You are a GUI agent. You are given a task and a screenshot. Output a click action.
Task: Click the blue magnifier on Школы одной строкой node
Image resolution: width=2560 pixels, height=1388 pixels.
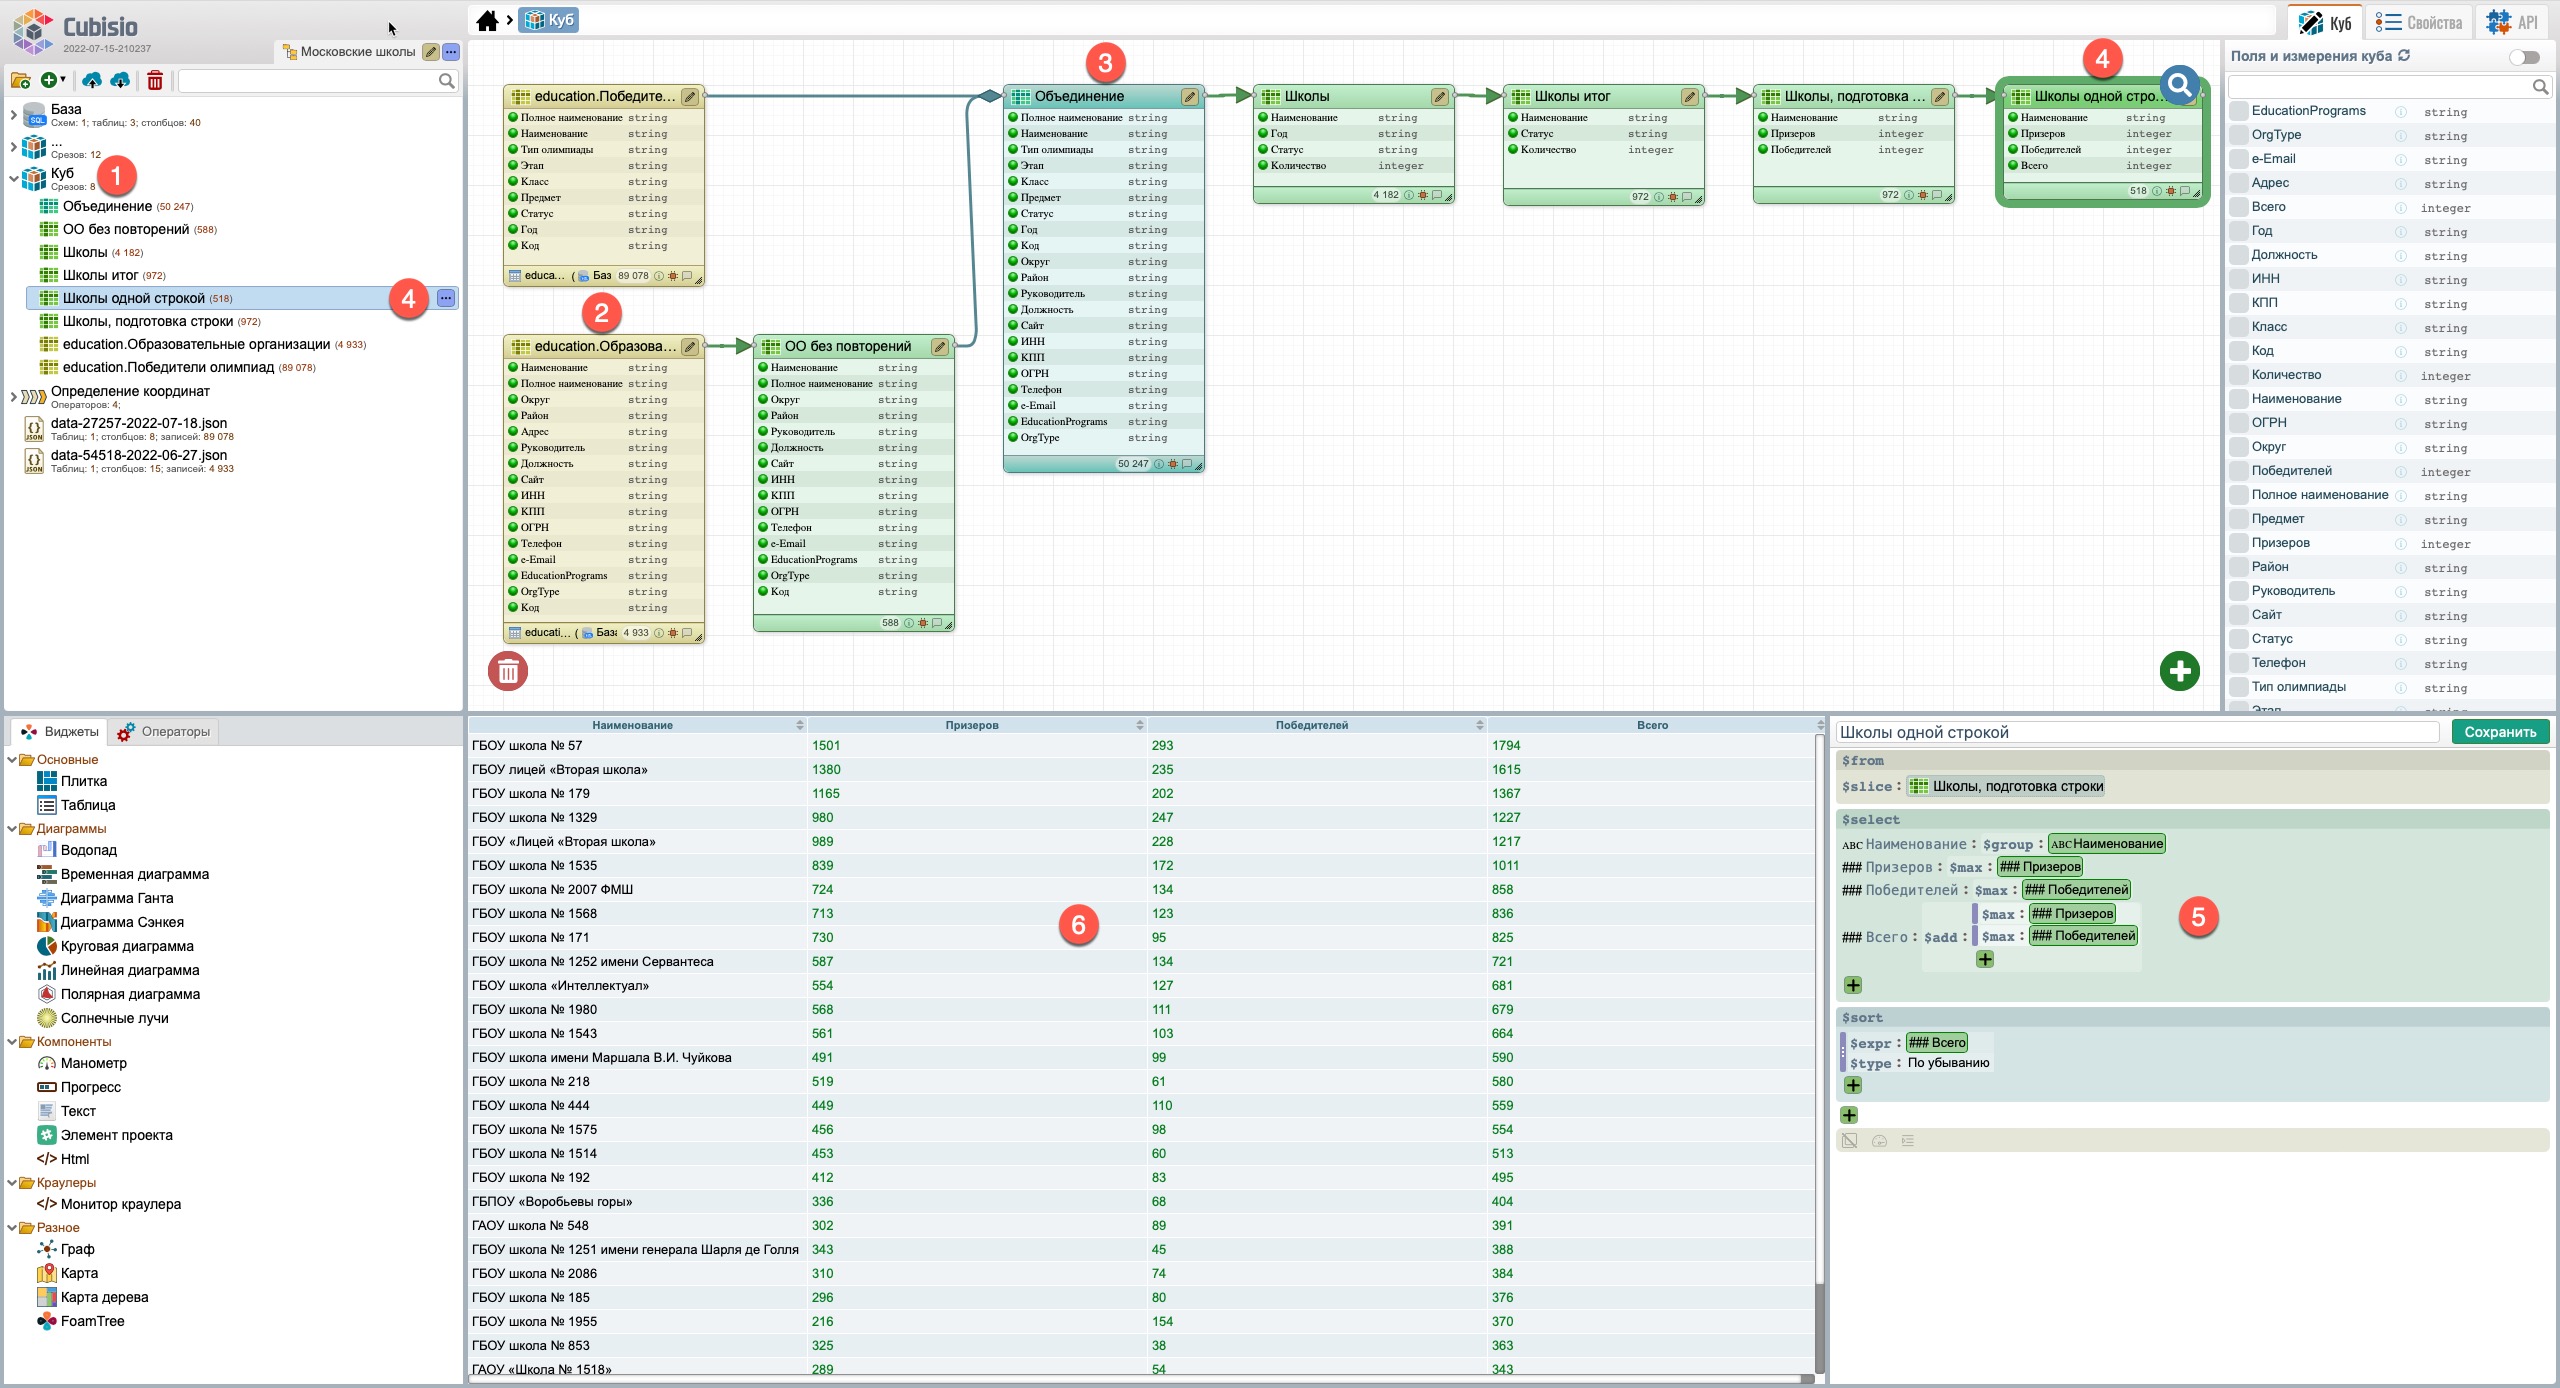tap(2179, 85)
